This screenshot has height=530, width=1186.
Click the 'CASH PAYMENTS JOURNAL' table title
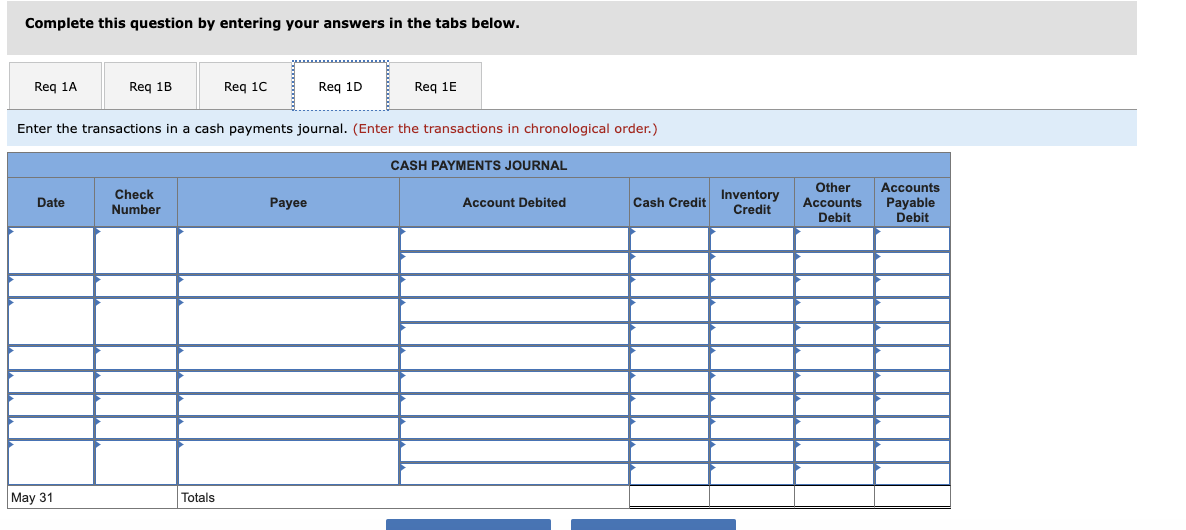pos(479,166)
